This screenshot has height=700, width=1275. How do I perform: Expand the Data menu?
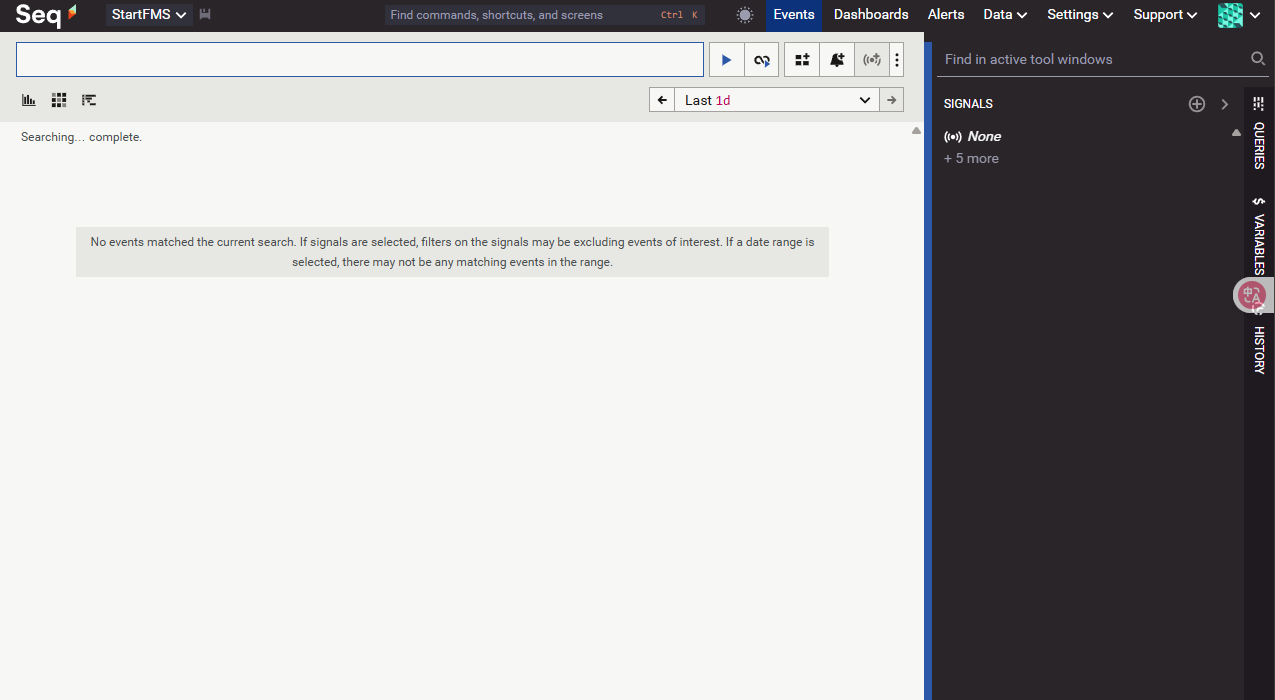tap(1005, 15)
